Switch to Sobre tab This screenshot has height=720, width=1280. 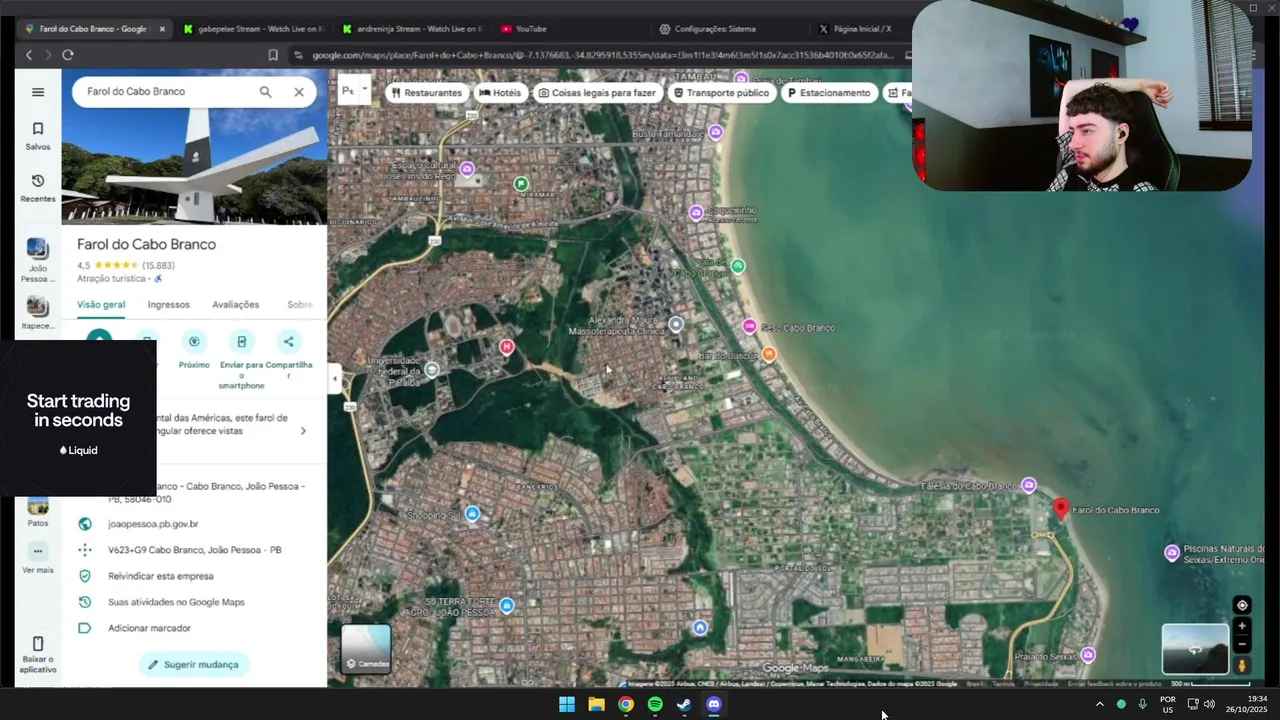(x=300, y=305)
